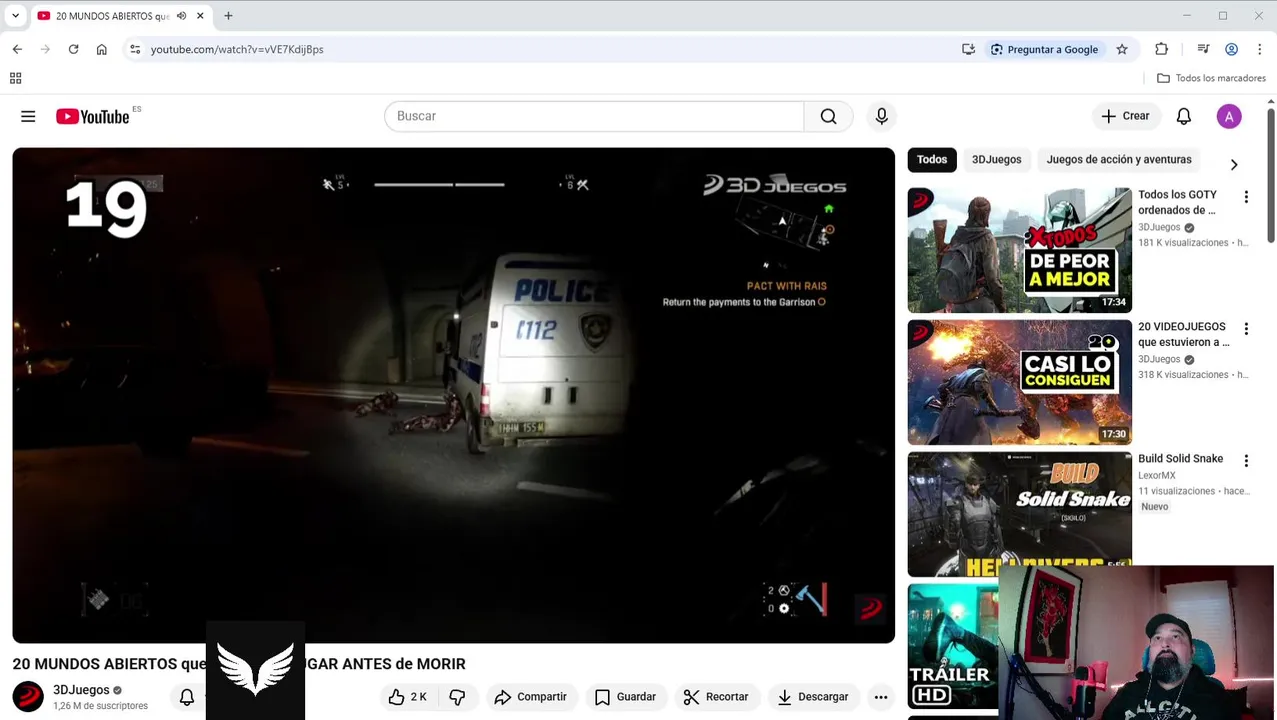Screen dimensions: 1277x720
Task: Open browser home page
Action: coord(101,49)
